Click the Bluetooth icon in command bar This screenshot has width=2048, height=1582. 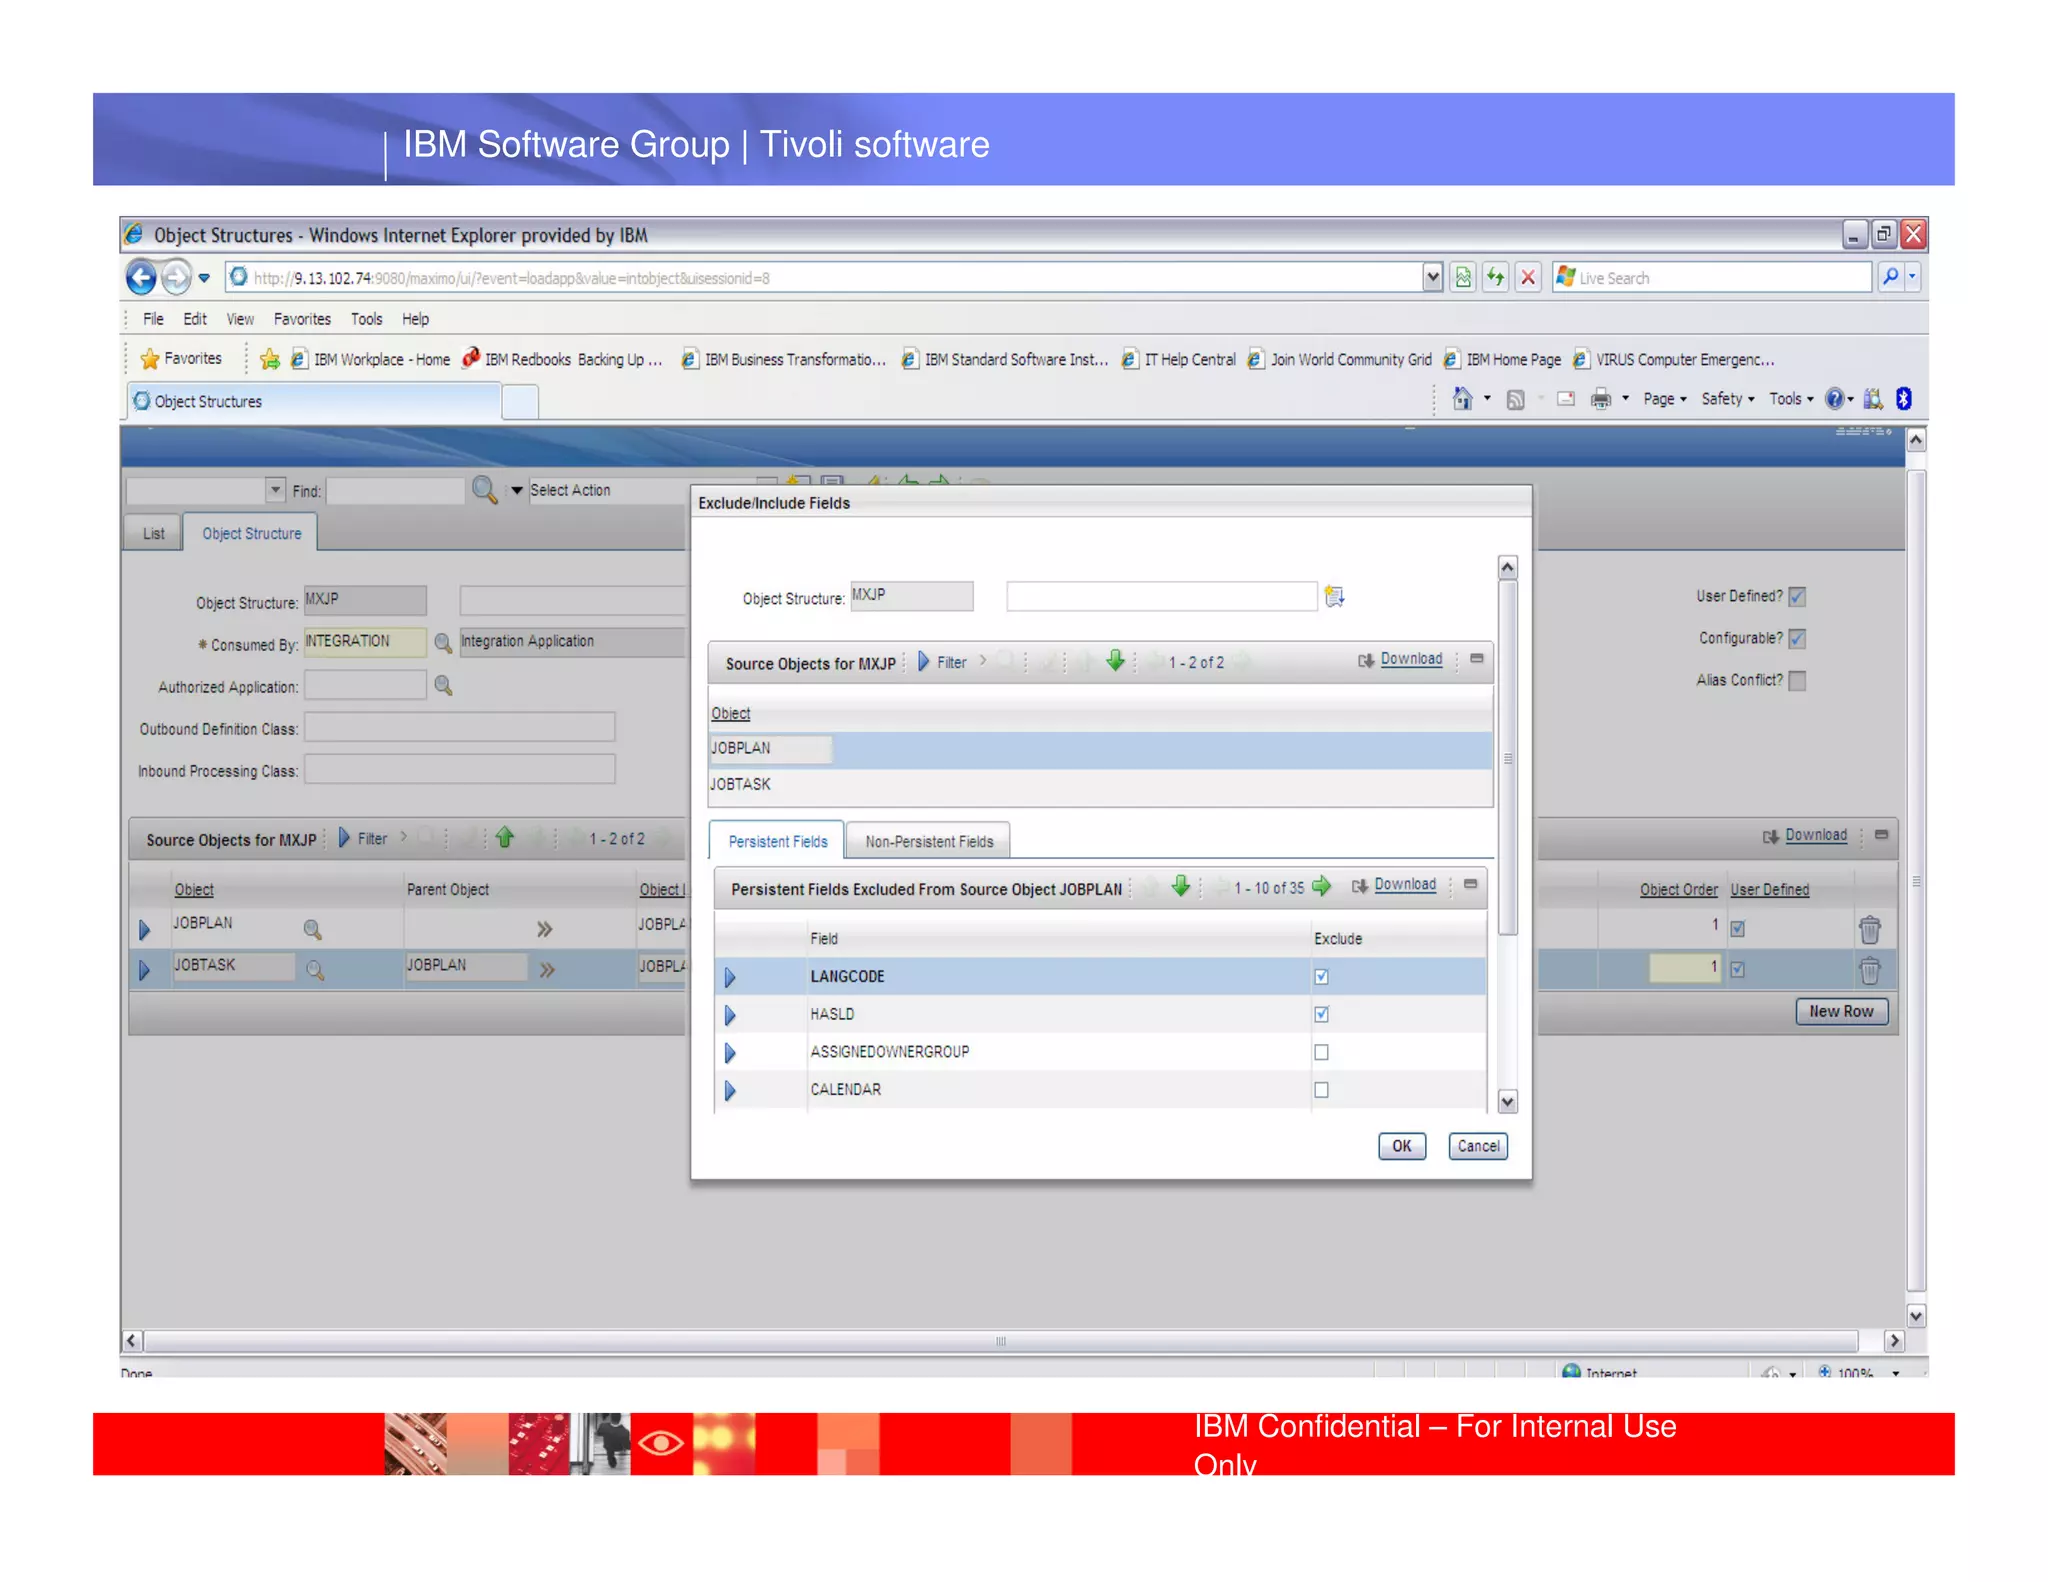click(1904, 399)
